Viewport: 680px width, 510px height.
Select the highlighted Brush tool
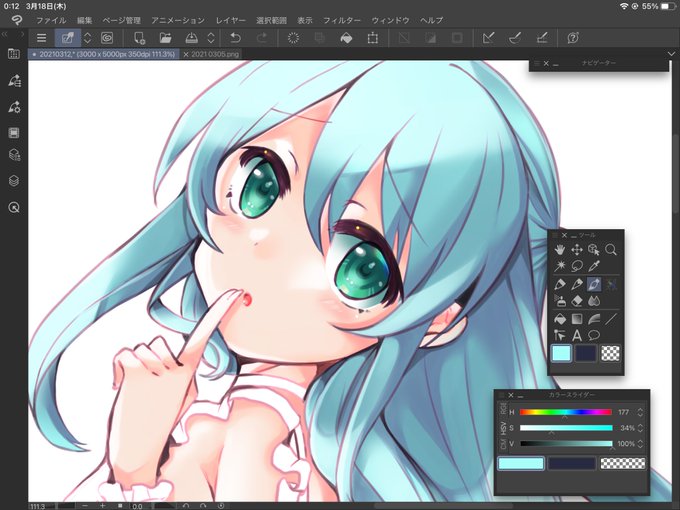594,284
